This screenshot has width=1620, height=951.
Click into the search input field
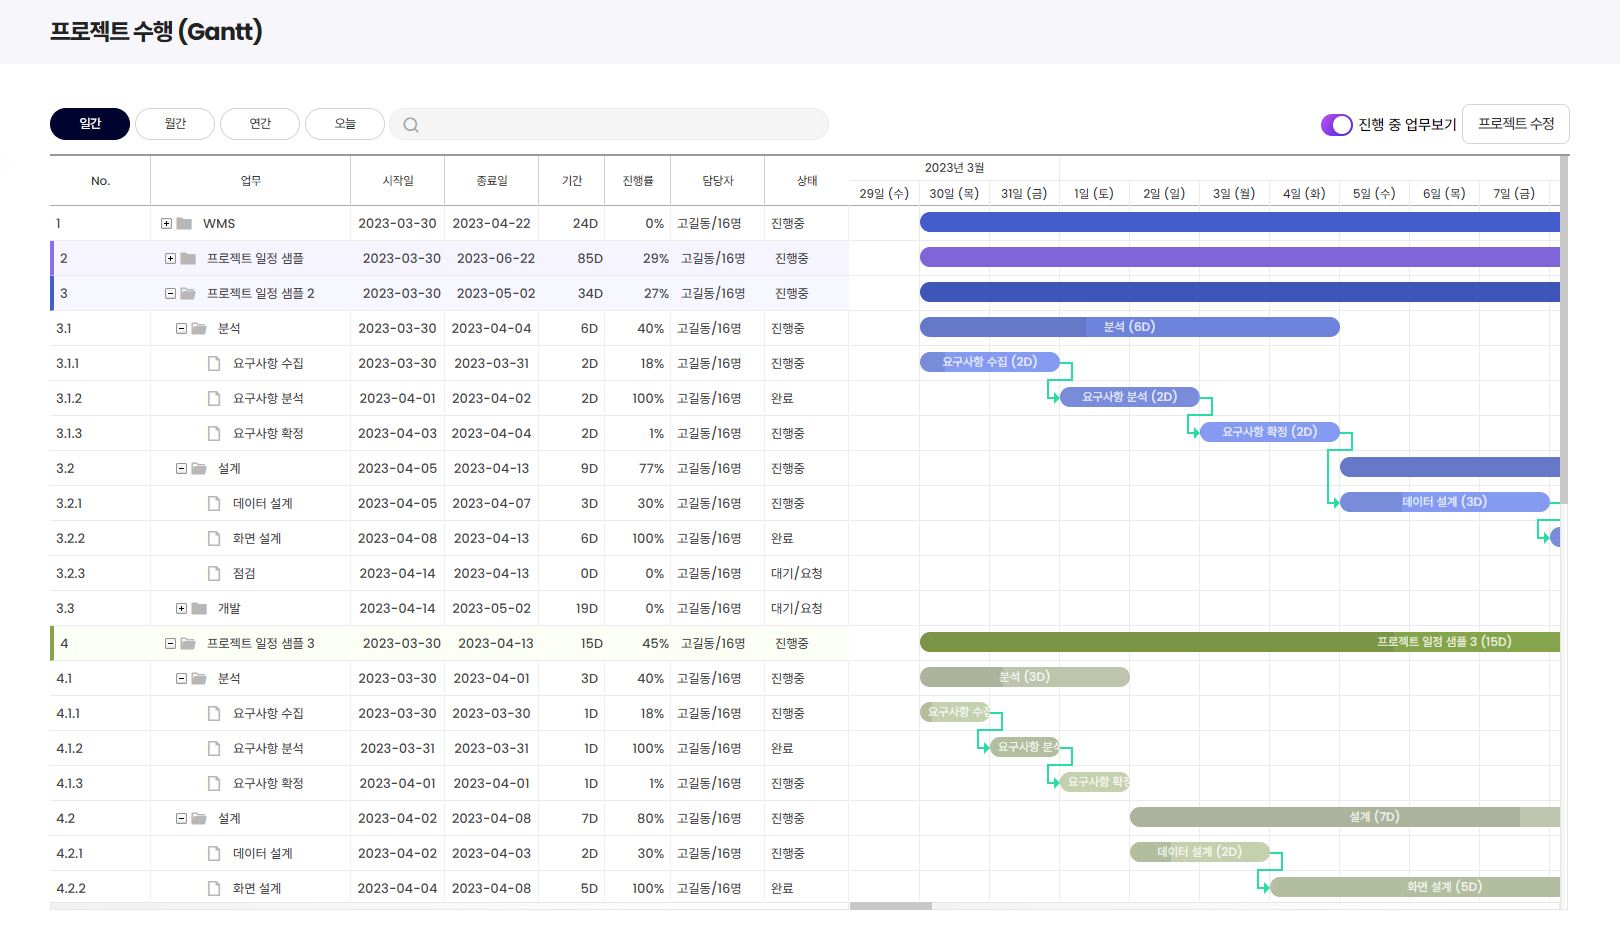(x=620, y=125)
